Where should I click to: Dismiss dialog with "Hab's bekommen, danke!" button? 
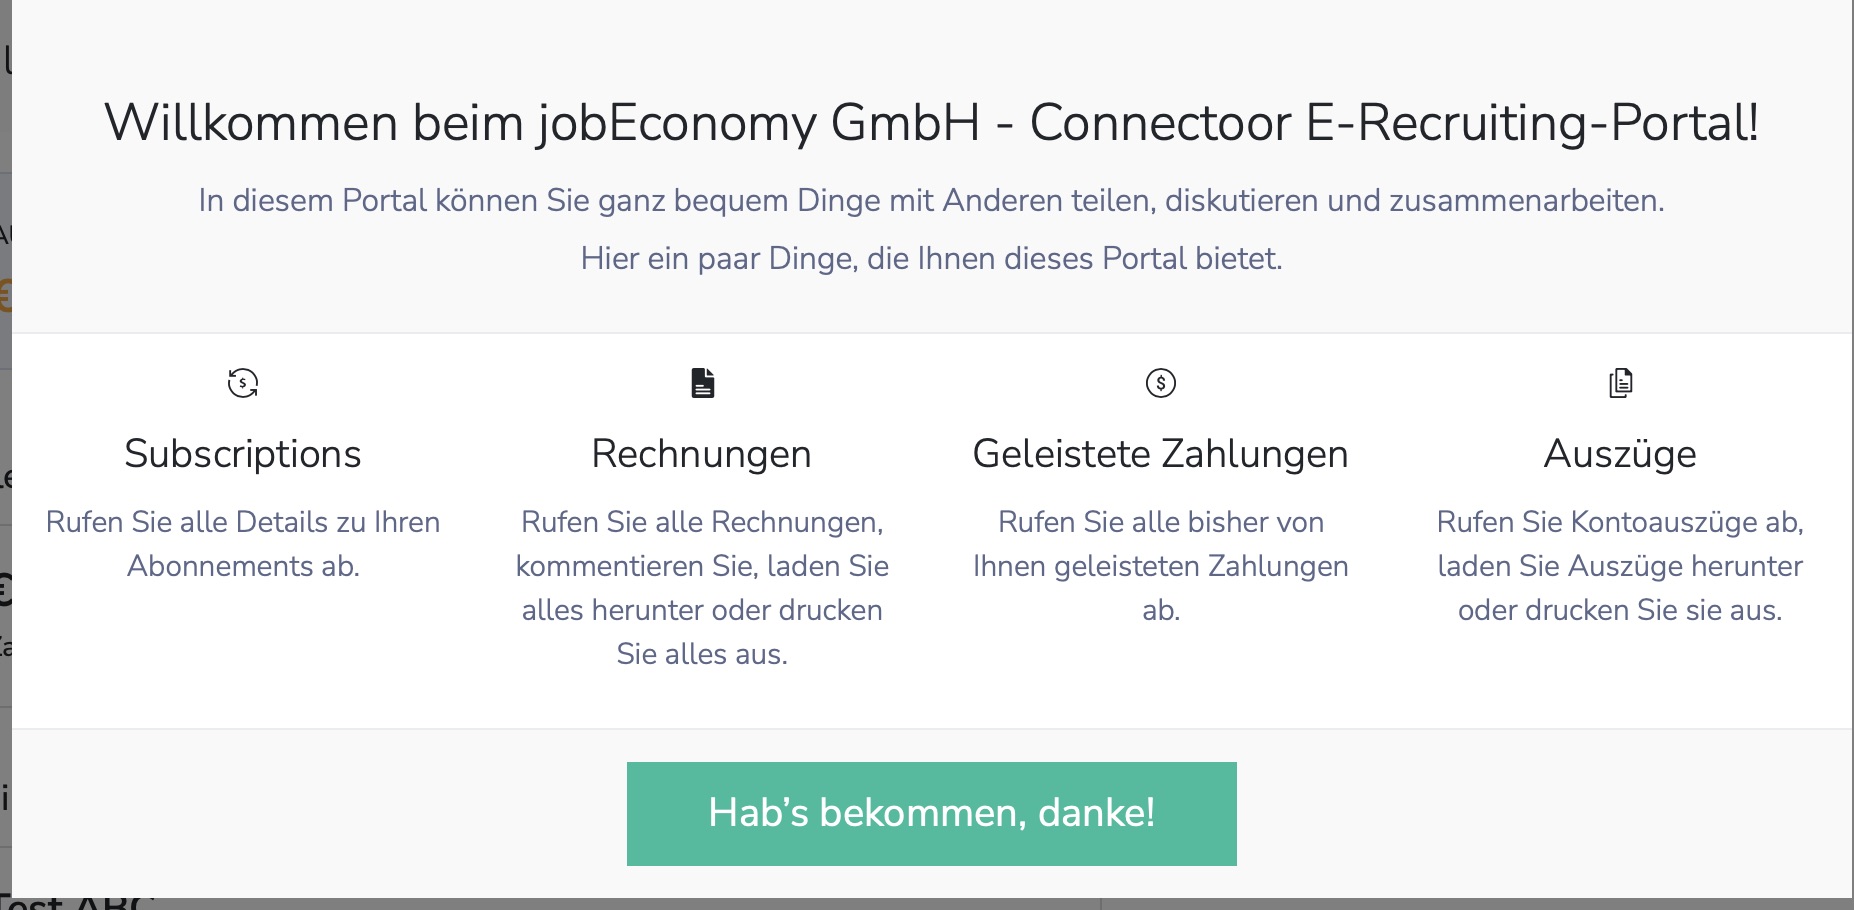click(932, 814)
